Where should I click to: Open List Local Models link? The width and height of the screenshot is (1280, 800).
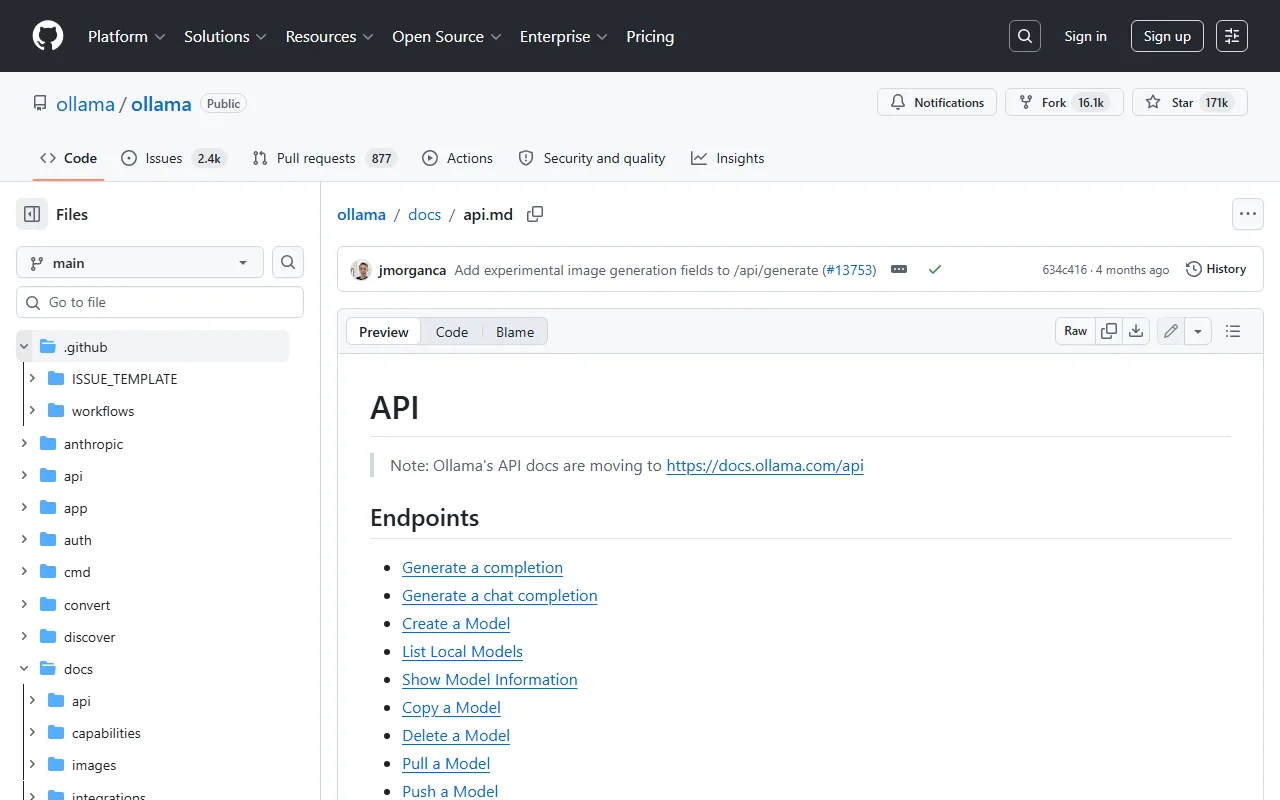click(x=462, y=651)
